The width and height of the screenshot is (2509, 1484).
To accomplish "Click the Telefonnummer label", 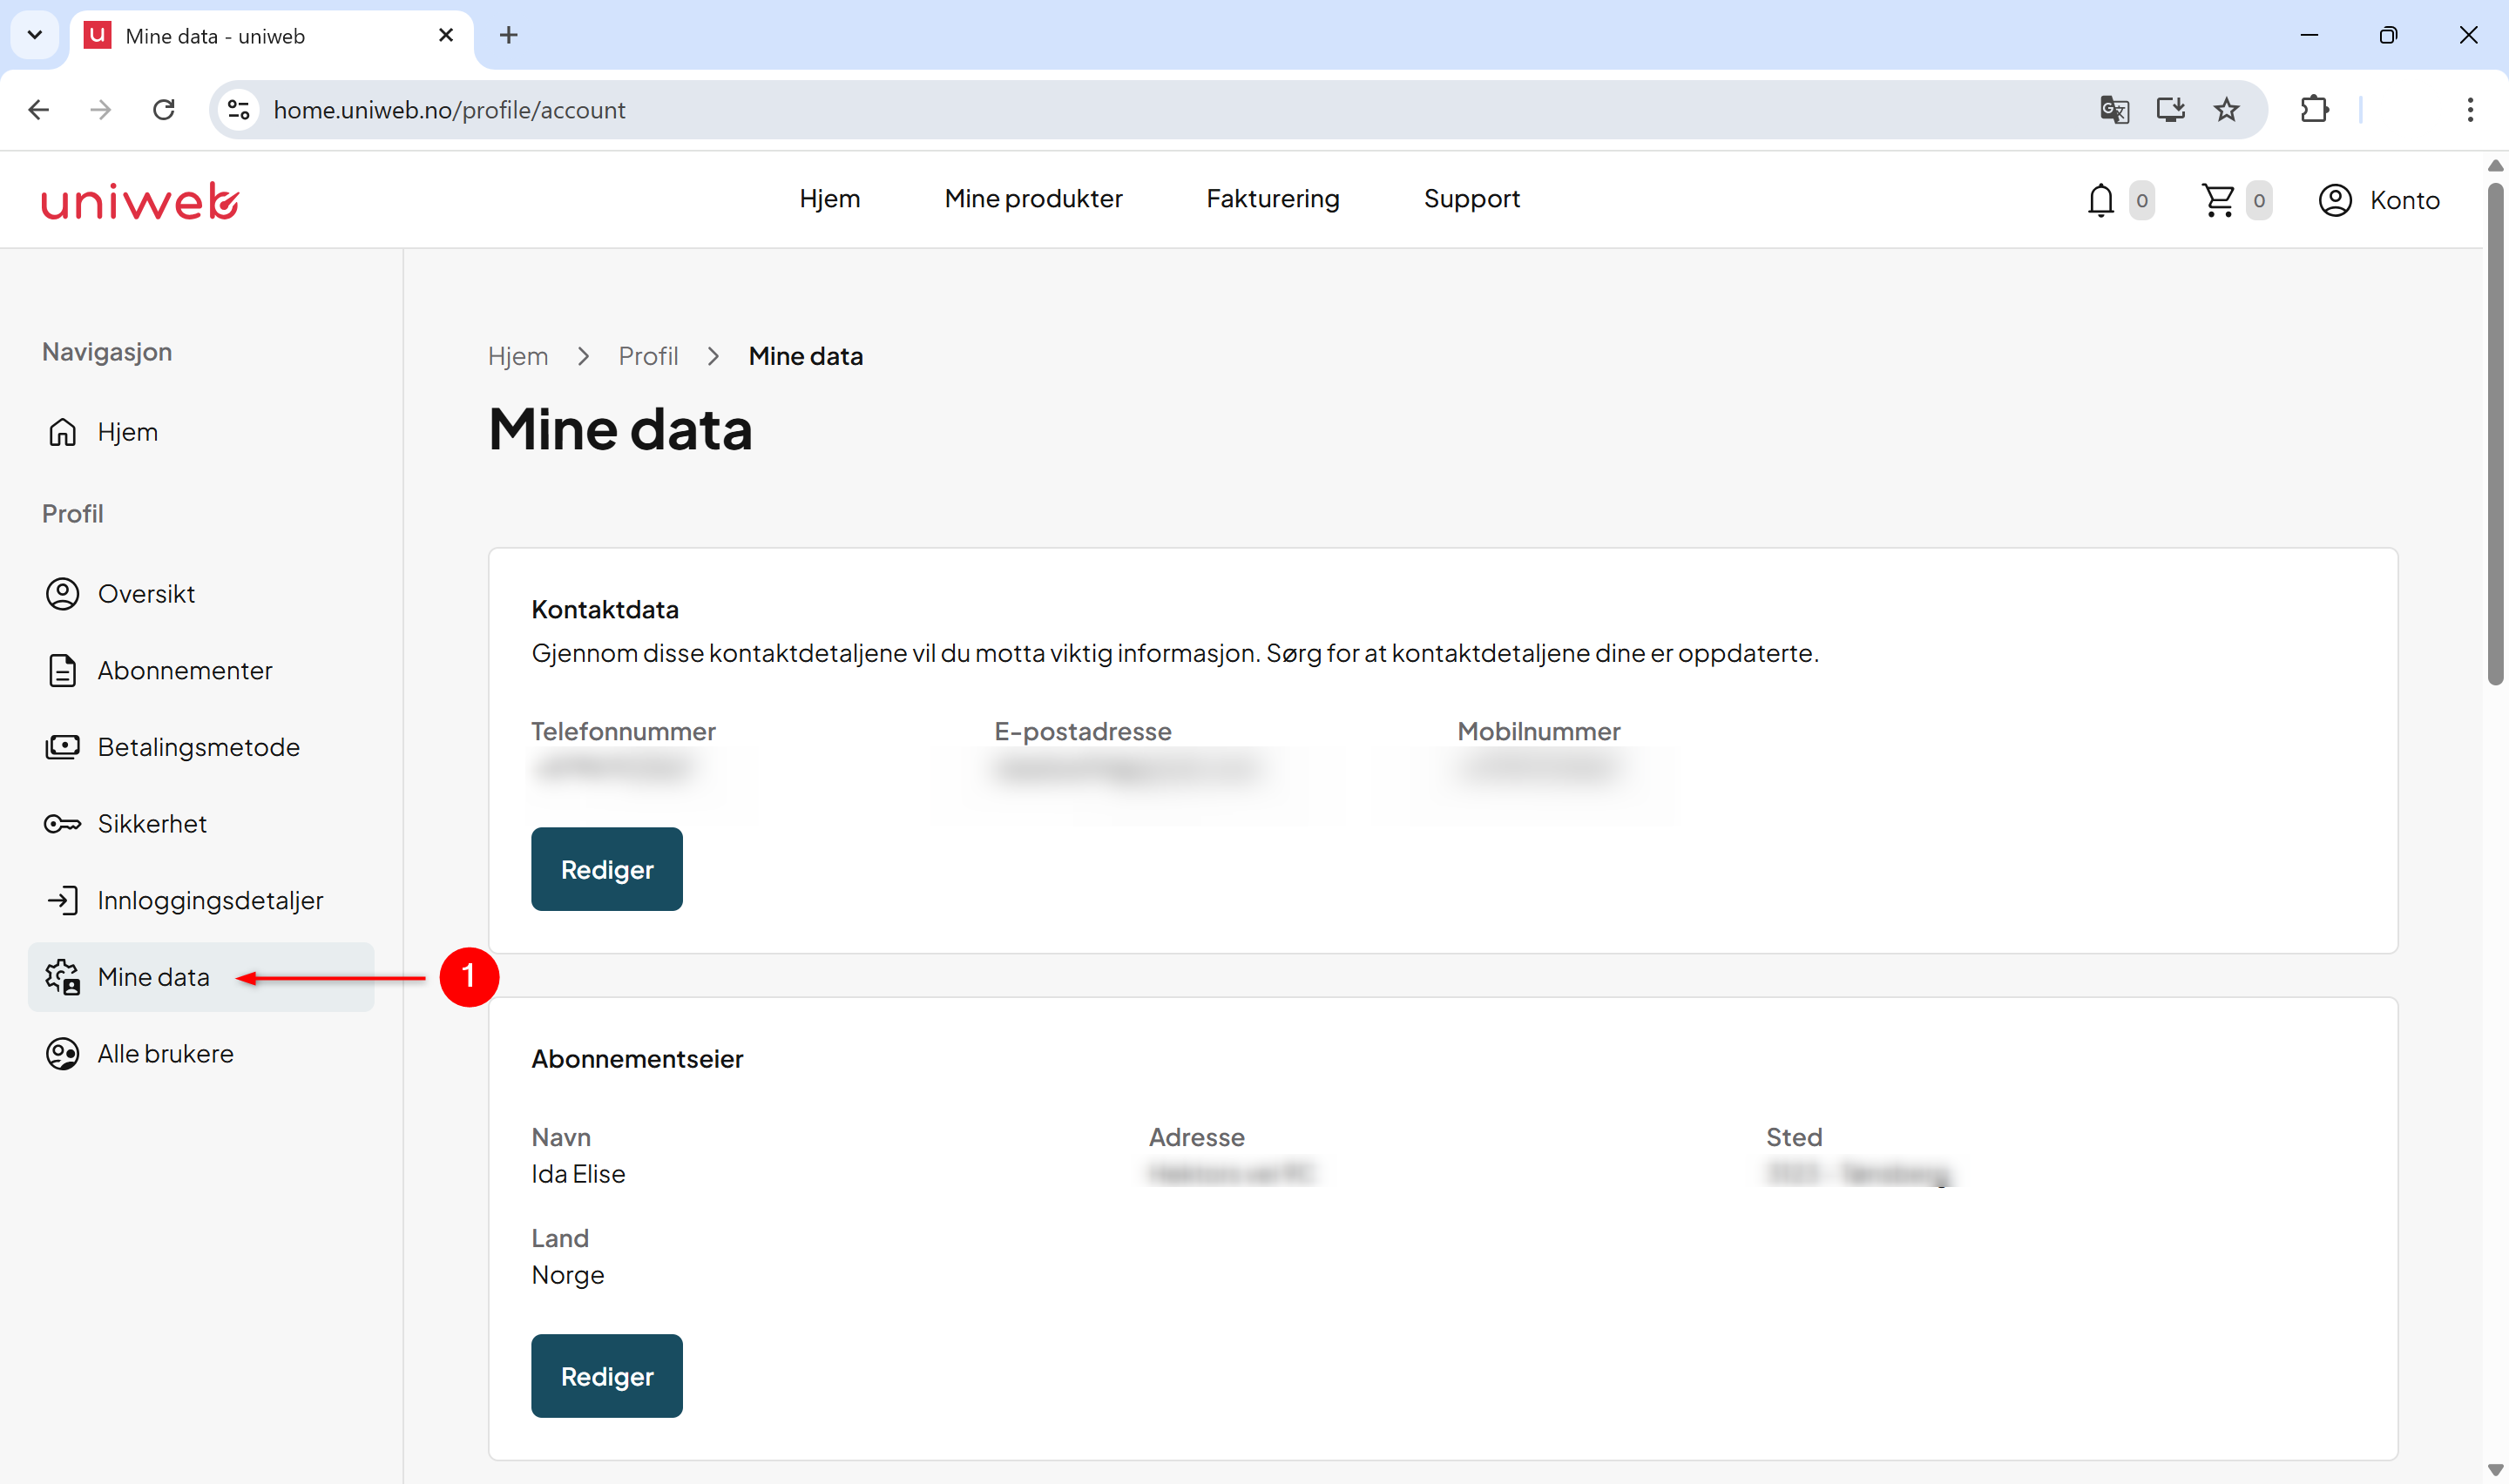I will pyautogui.click(x=623, y=731).
